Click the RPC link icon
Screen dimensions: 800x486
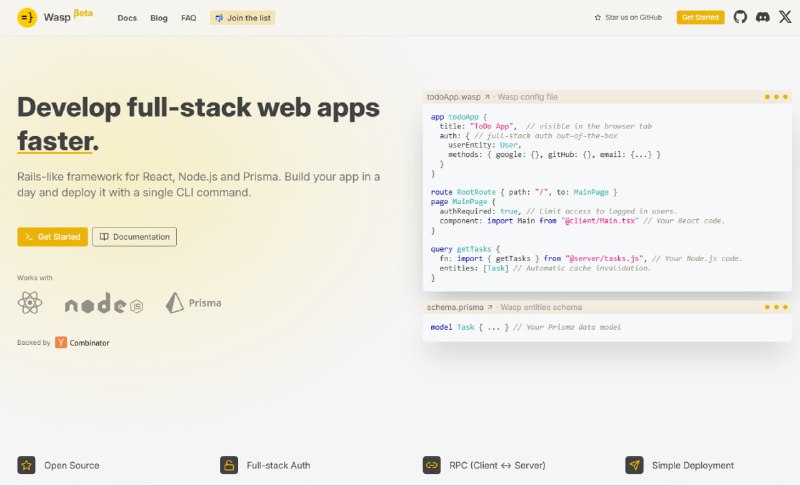[x=432, y=465]
